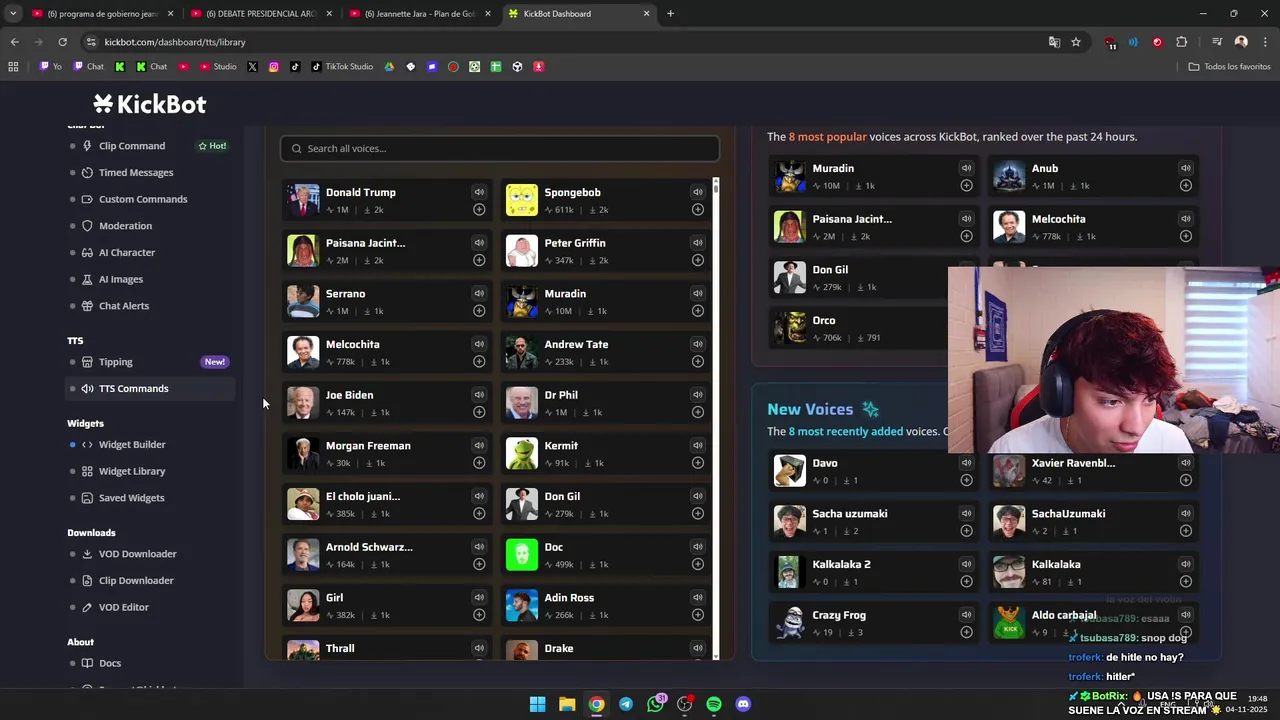Screen dimensions: 1280x720
Task: Open TikTok Studio bookmark
Action: (x=342, y=67)
